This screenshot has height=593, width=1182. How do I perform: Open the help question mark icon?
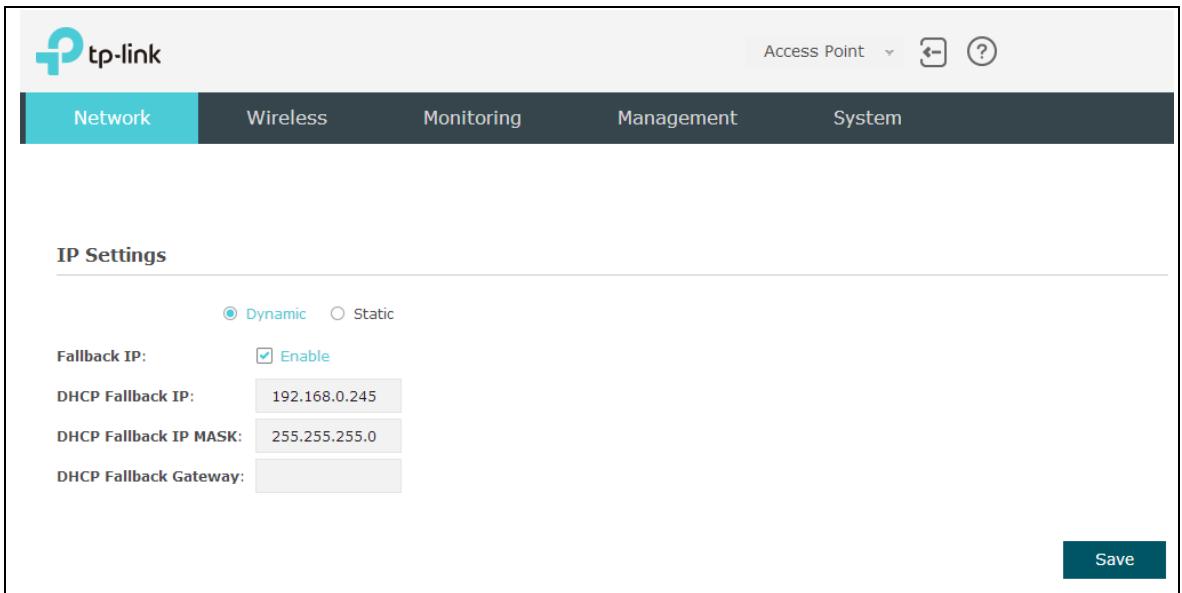(x=981, y=52)
